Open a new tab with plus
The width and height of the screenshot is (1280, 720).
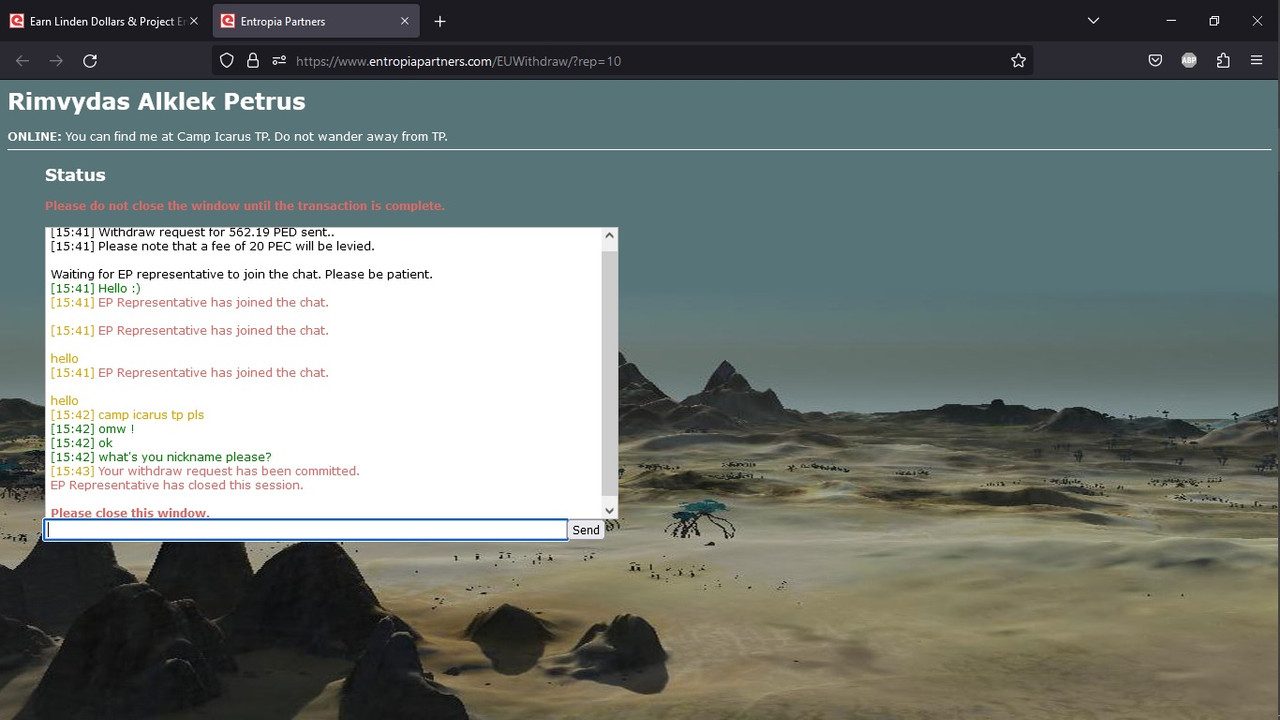click(x=440, y=21)
